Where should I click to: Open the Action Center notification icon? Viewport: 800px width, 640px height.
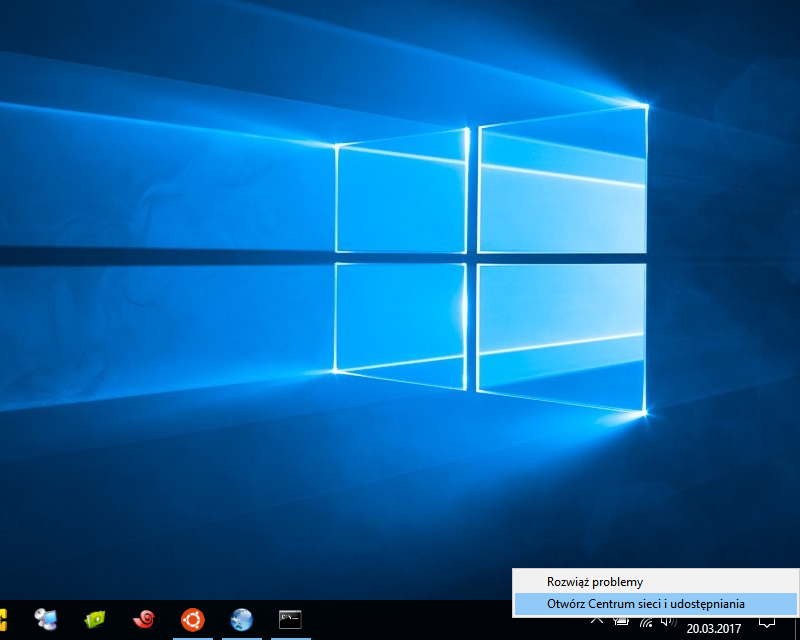coord(767,622)
